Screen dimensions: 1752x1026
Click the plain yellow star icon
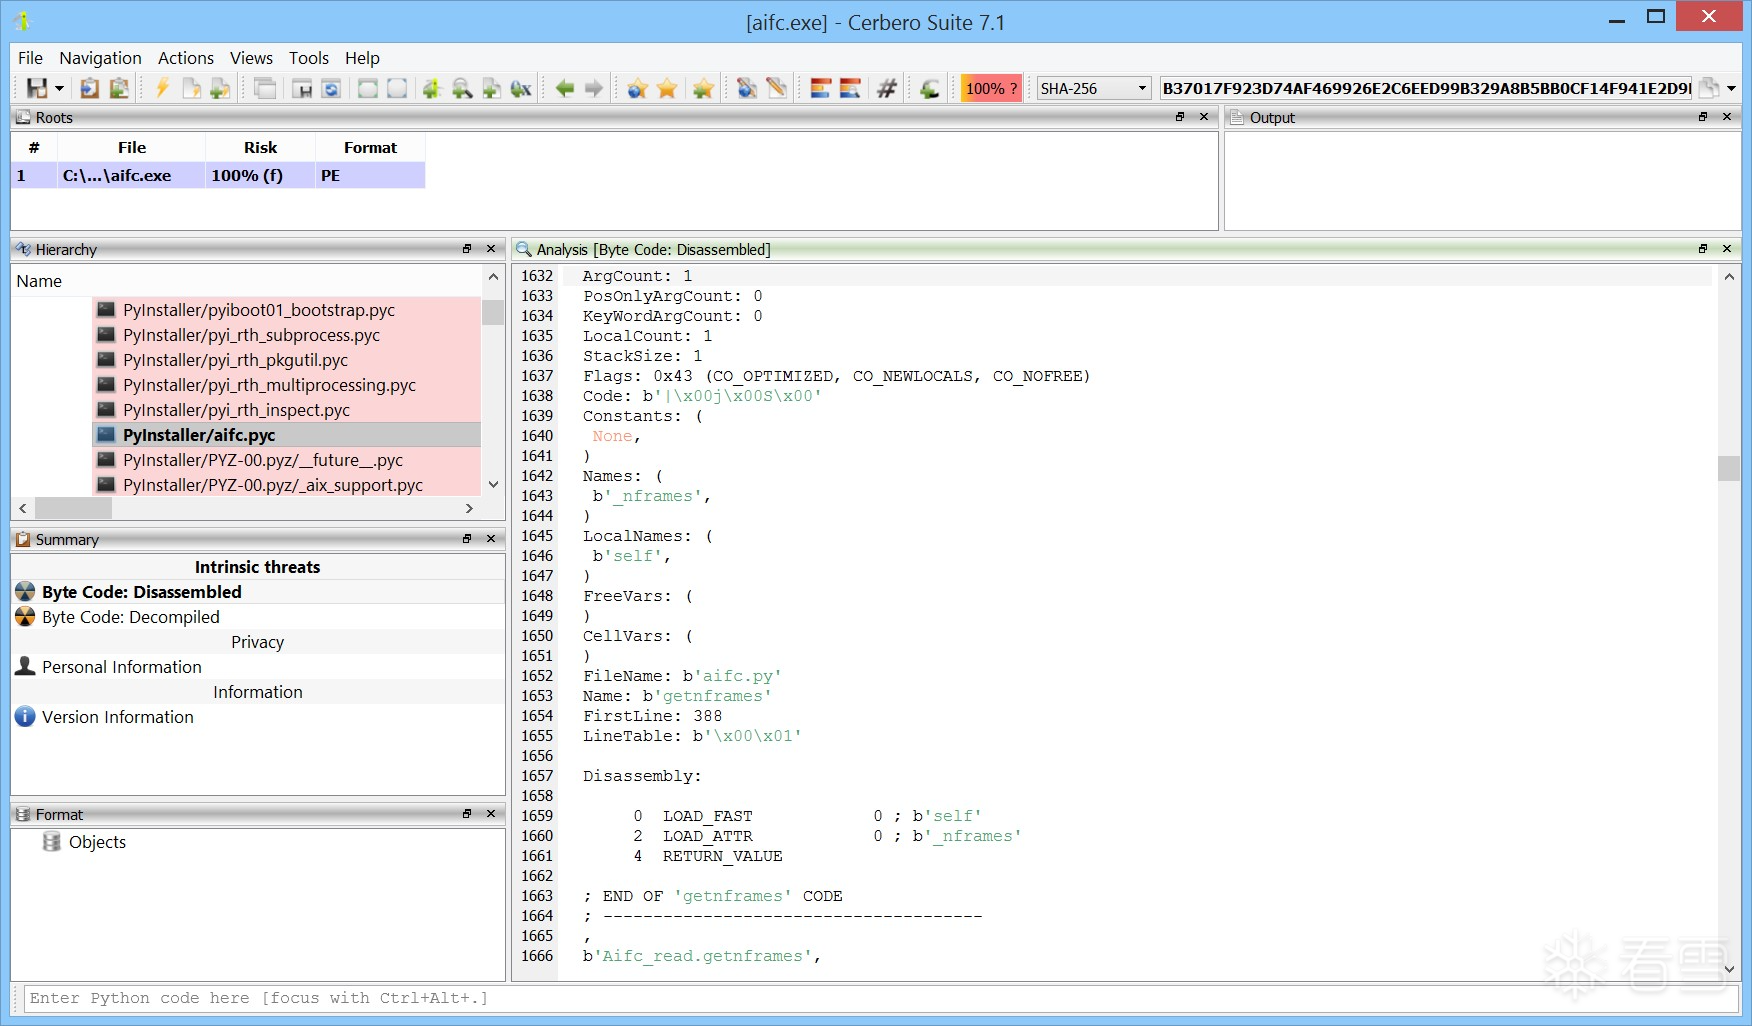[667, 89]
